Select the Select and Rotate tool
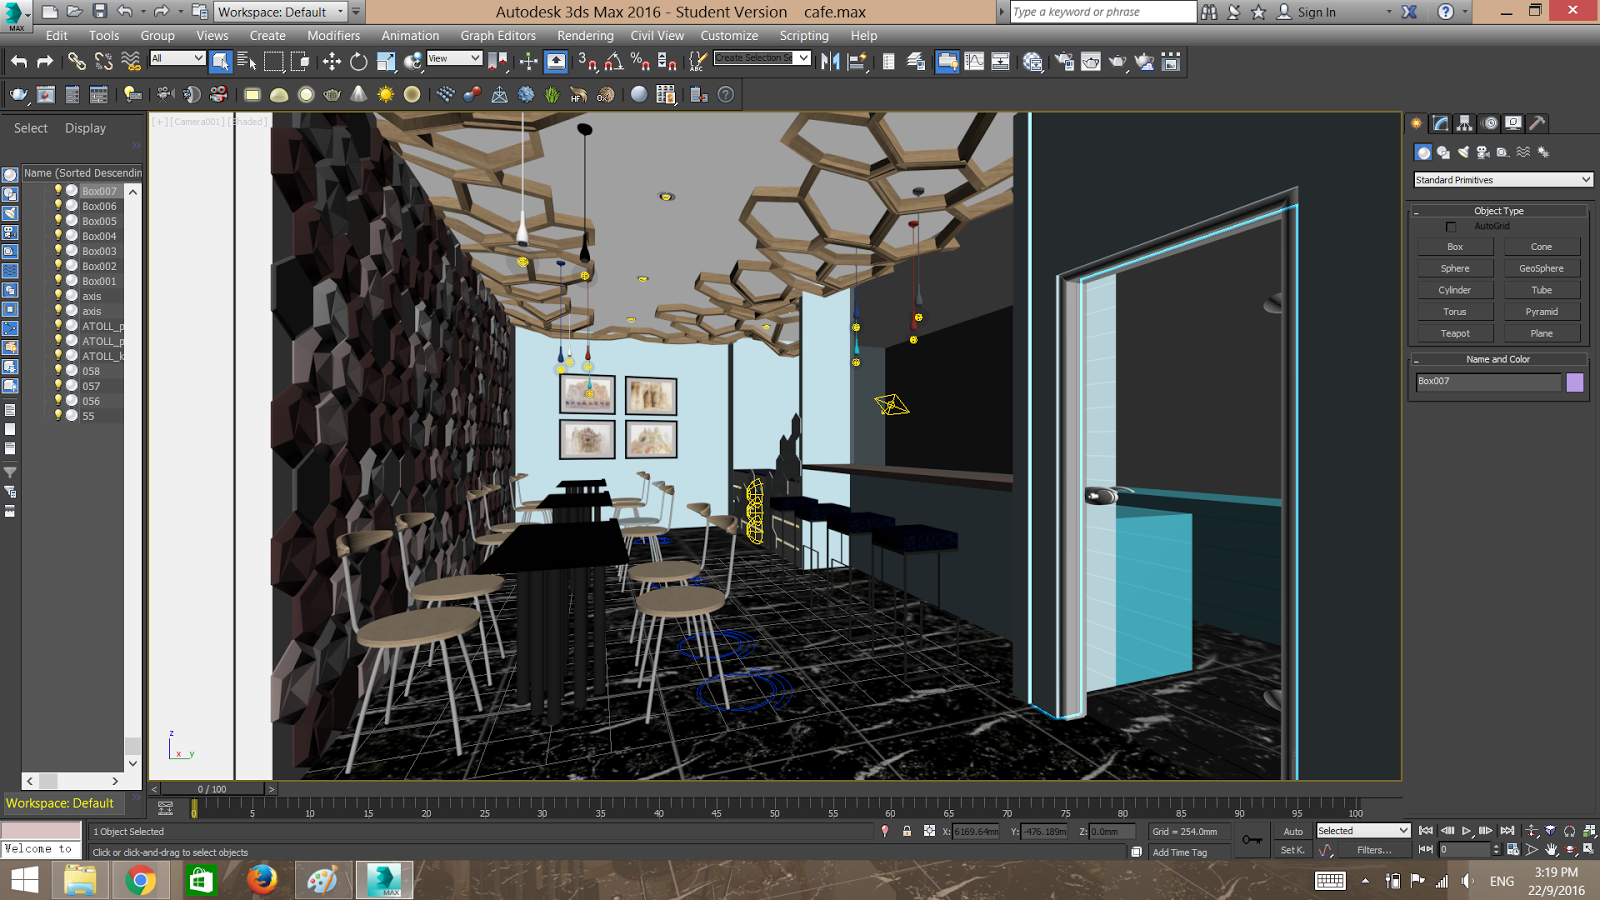The width and height of the screenshot is (1600, 900). [x=357, y=61]
